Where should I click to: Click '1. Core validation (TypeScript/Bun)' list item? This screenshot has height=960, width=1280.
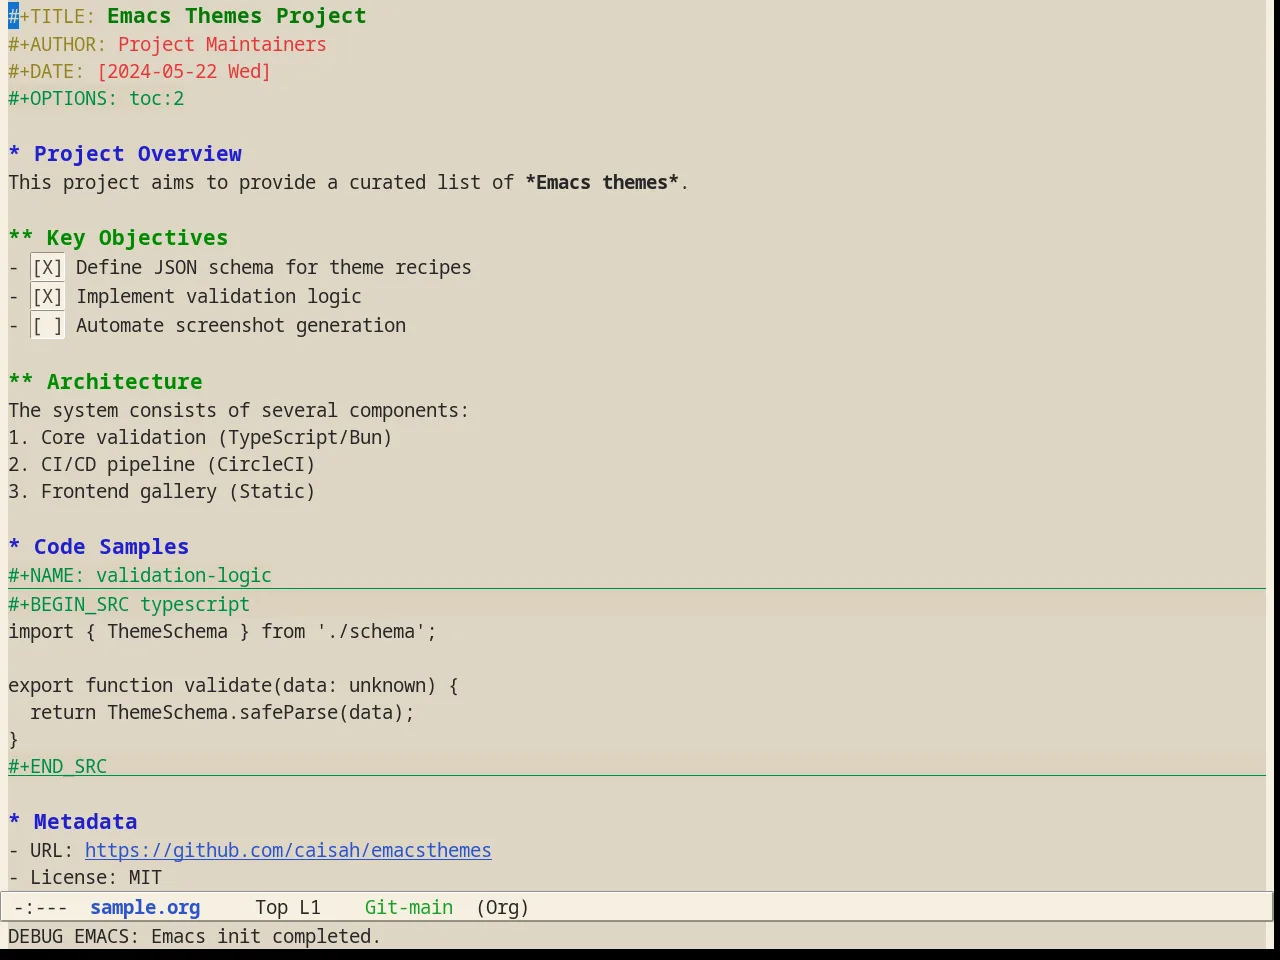point(200,437)
